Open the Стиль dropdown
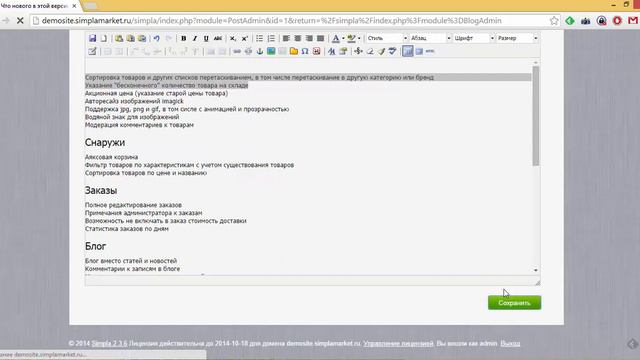 tap(387, 38)
